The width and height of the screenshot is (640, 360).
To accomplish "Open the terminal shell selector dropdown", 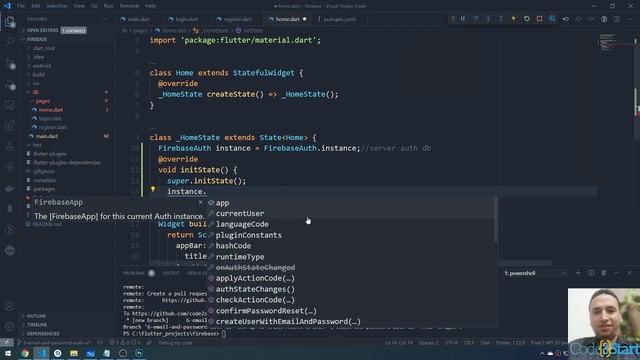I will [535, 273].
